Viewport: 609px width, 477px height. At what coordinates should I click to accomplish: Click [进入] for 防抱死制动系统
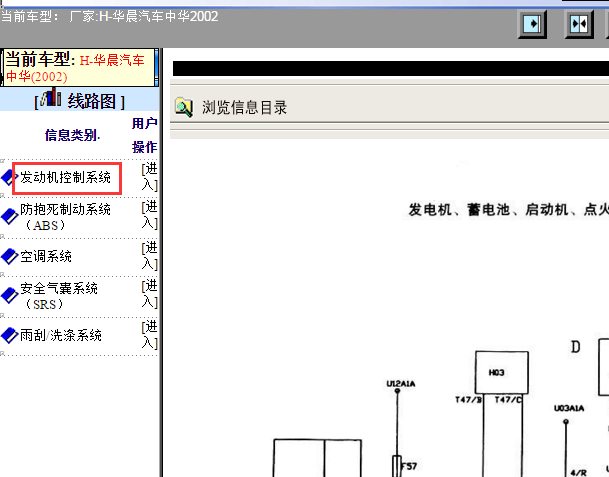150,215
